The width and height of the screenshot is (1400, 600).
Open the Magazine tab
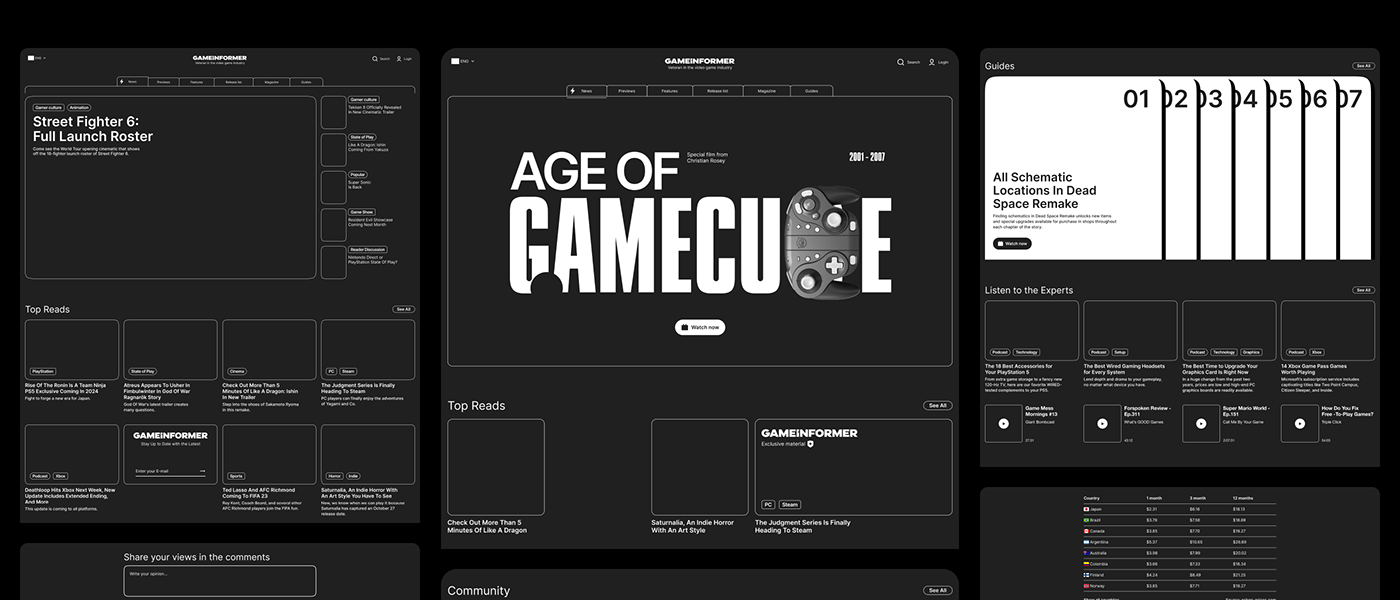(x=767, y=90)
